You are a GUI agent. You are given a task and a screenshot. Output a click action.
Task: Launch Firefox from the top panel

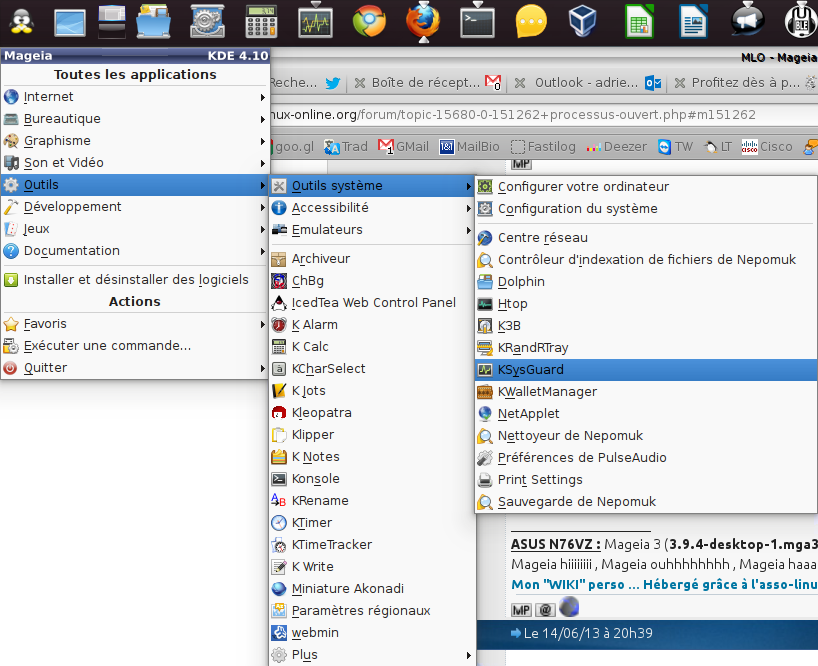tap(423, 22)
